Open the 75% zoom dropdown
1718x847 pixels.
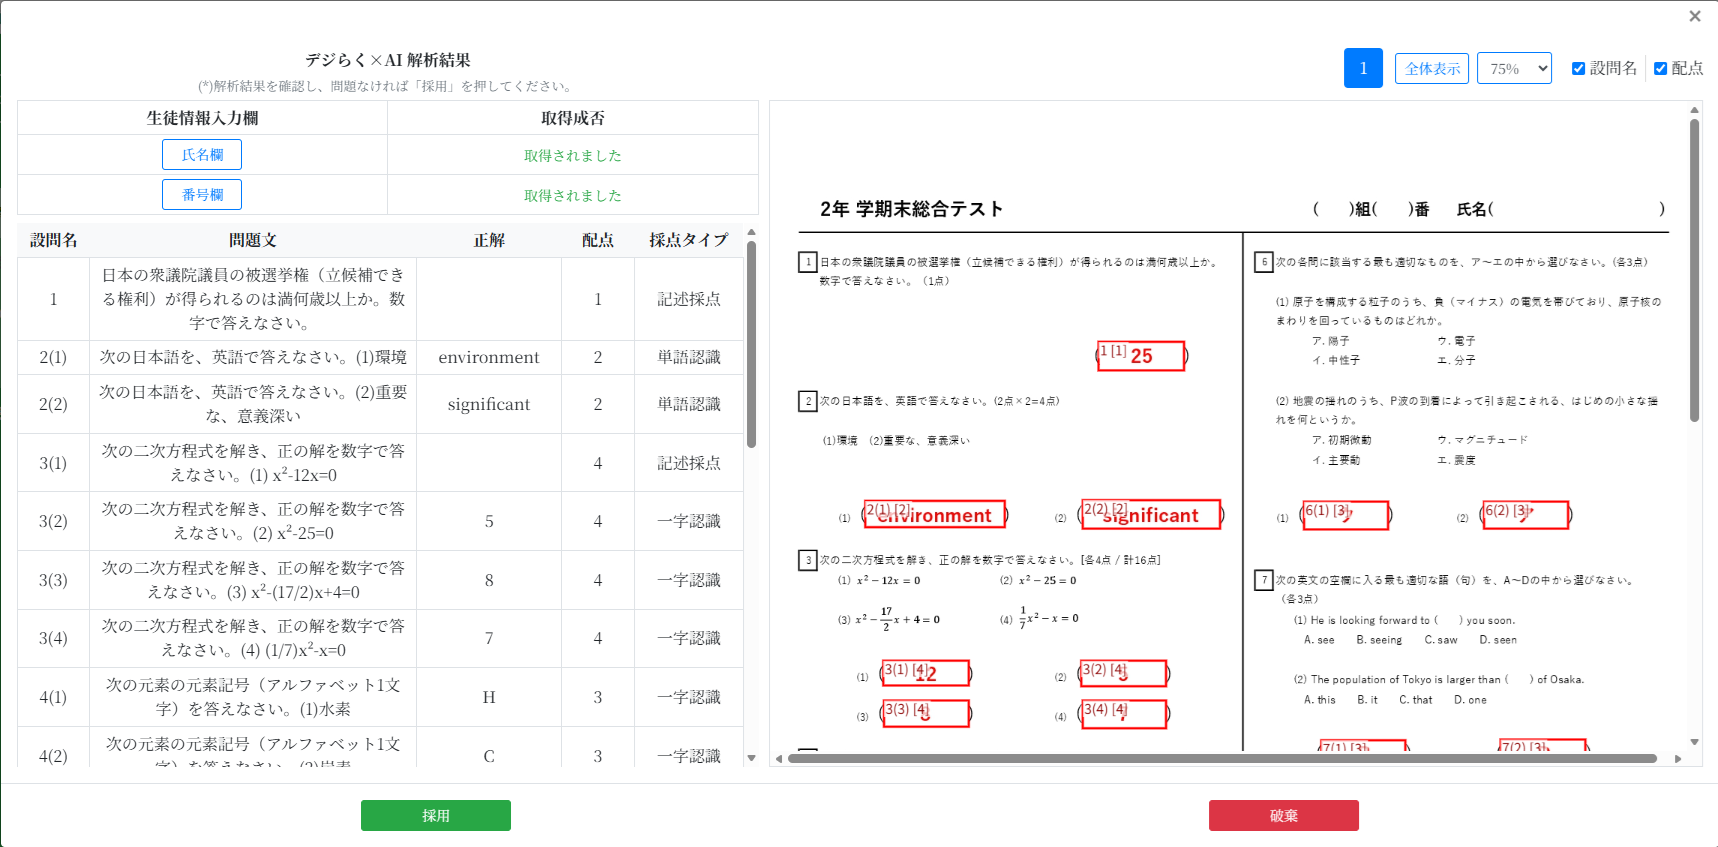(1514, 68)
